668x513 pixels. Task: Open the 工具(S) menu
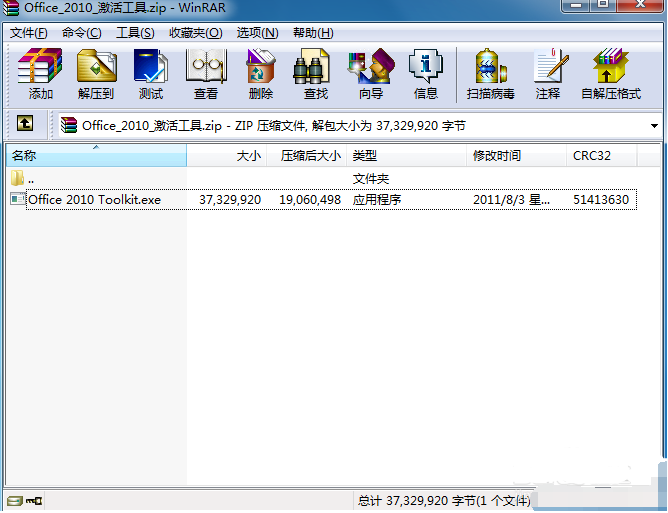(135, 33)
